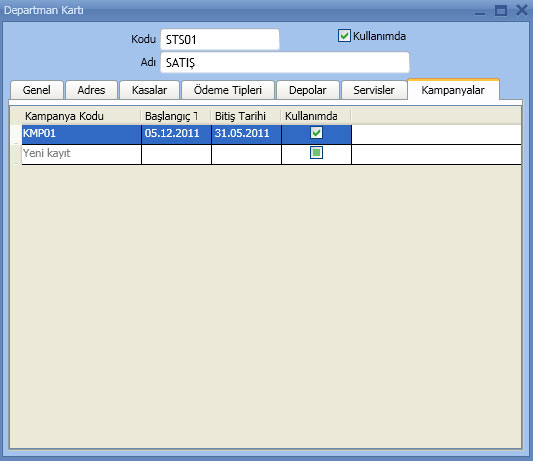Viewport: 533px width, 461px height.
Task: Go to Ödeme Tipleri tab
Action: pos(228,90)
